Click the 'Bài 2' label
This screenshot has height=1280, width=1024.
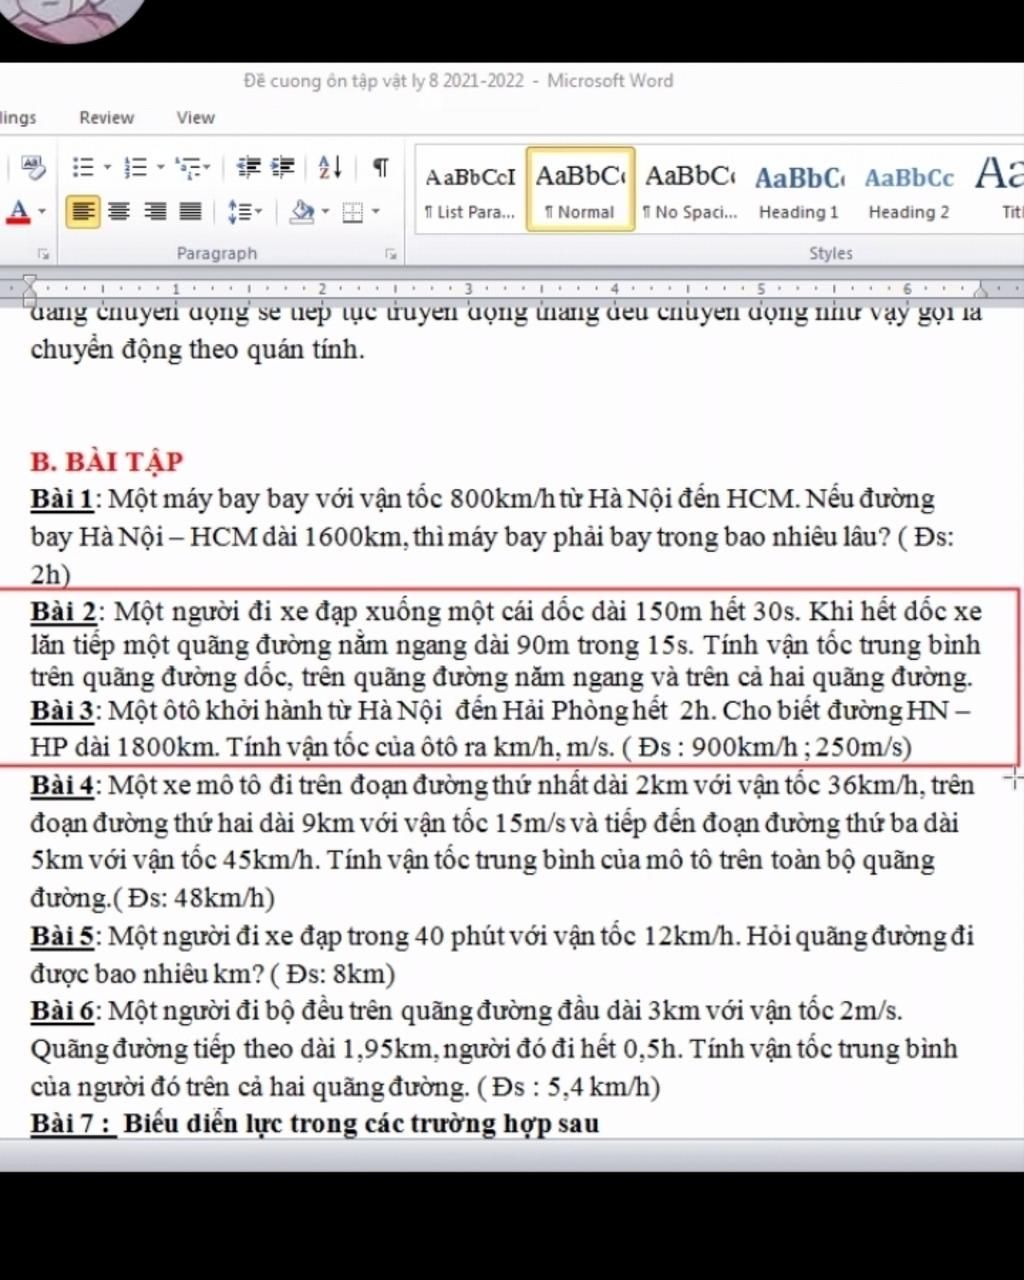click(x=64, y=611)
